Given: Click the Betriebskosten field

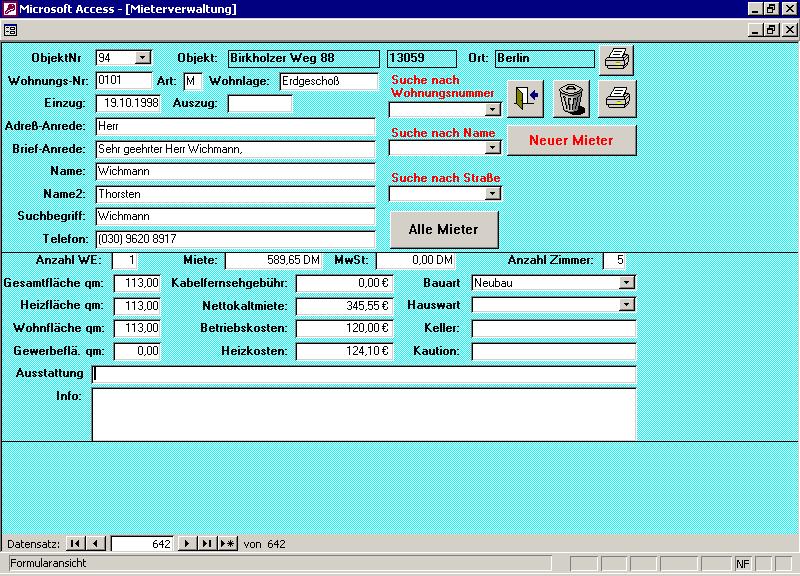Looking at the screenshot, I should coord(344,328).
